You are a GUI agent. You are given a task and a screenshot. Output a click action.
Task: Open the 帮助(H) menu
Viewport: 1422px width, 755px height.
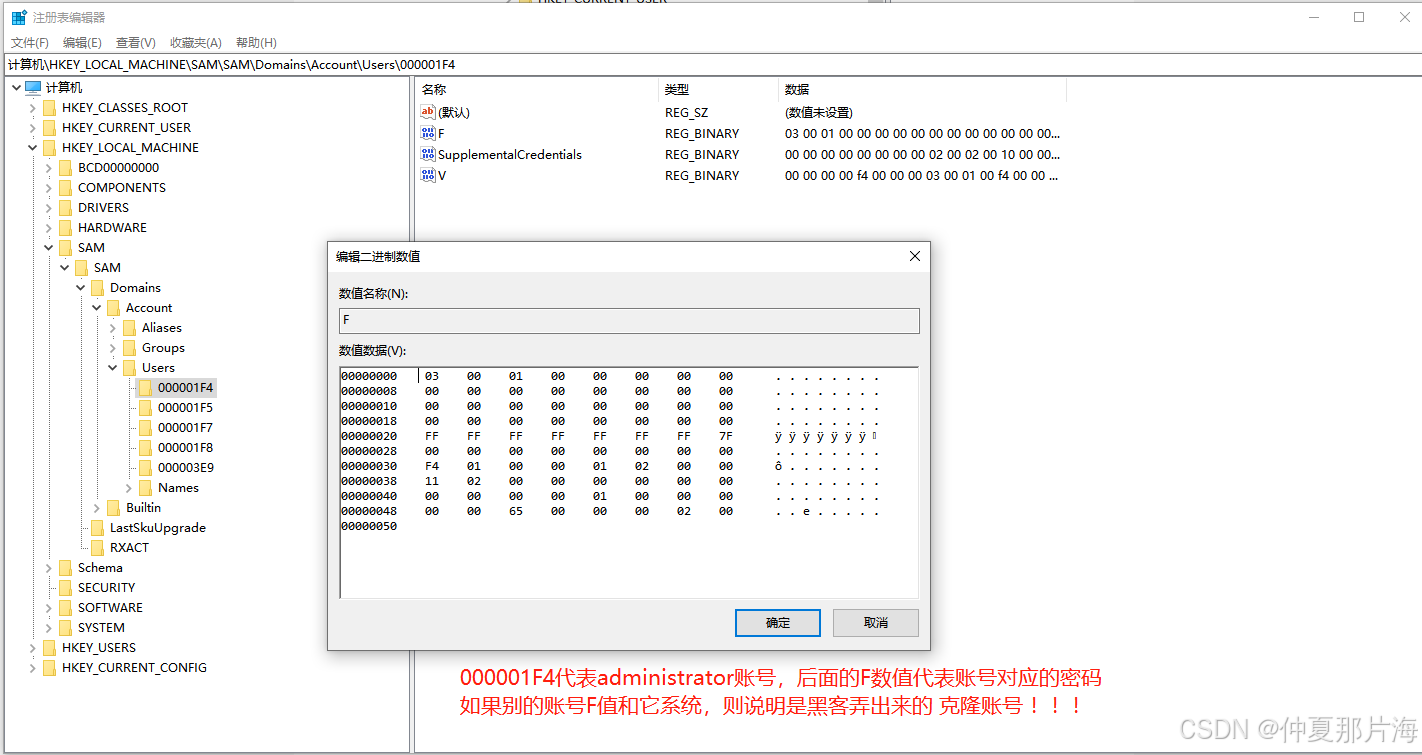[256, 42]
